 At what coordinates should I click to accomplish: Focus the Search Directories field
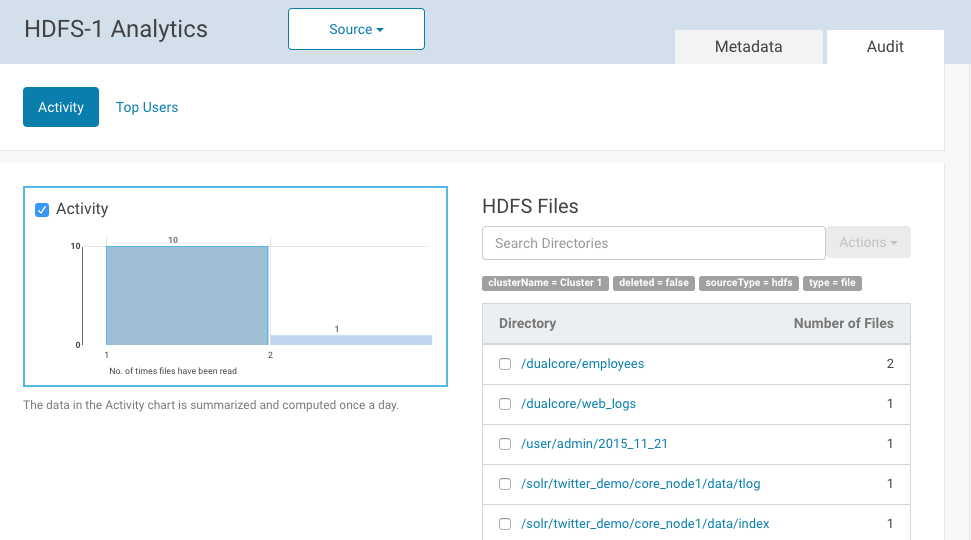(x=653, y=243)
